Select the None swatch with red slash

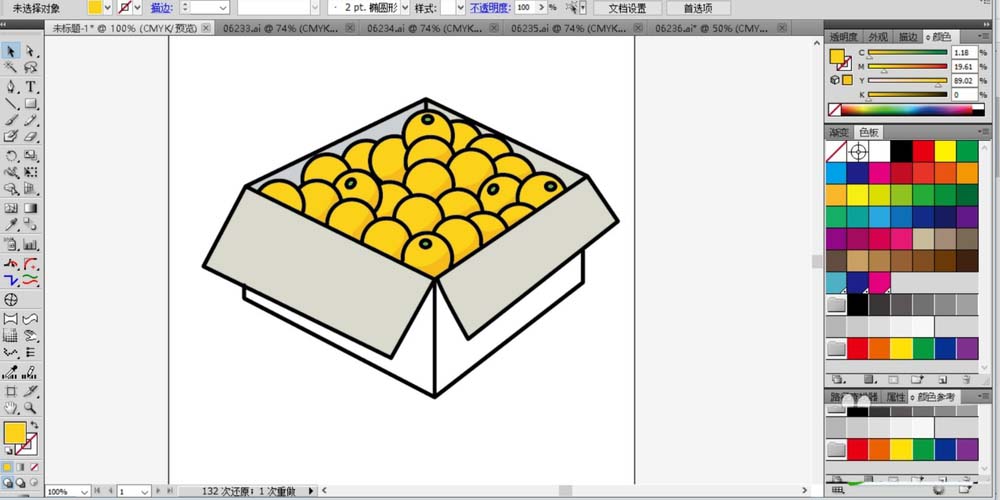(836, 151)
